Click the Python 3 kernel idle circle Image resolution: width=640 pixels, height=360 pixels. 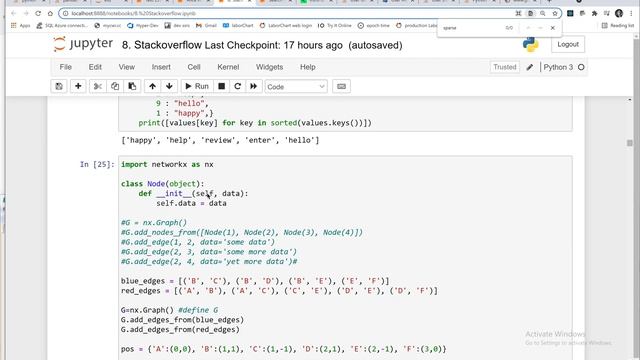581,67
